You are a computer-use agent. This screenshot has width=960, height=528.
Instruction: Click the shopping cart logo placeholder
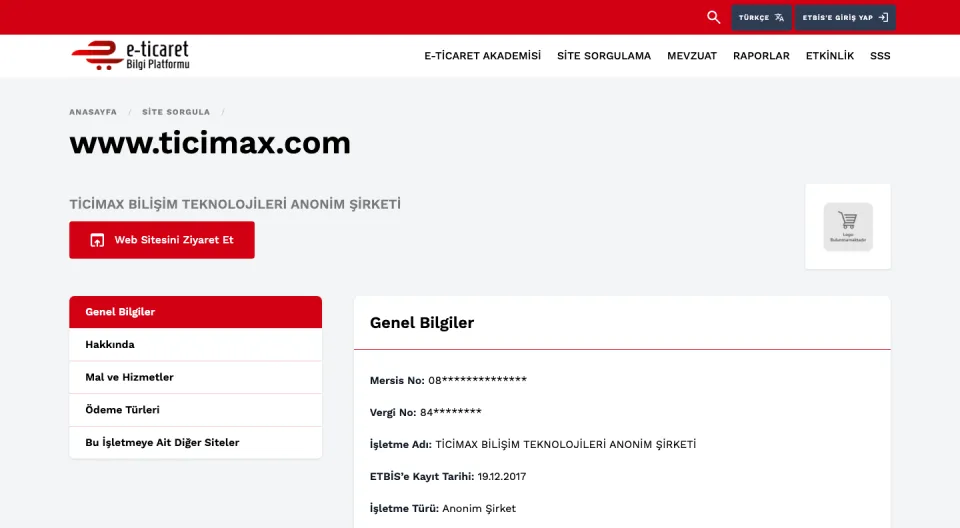tap(848, 227)
